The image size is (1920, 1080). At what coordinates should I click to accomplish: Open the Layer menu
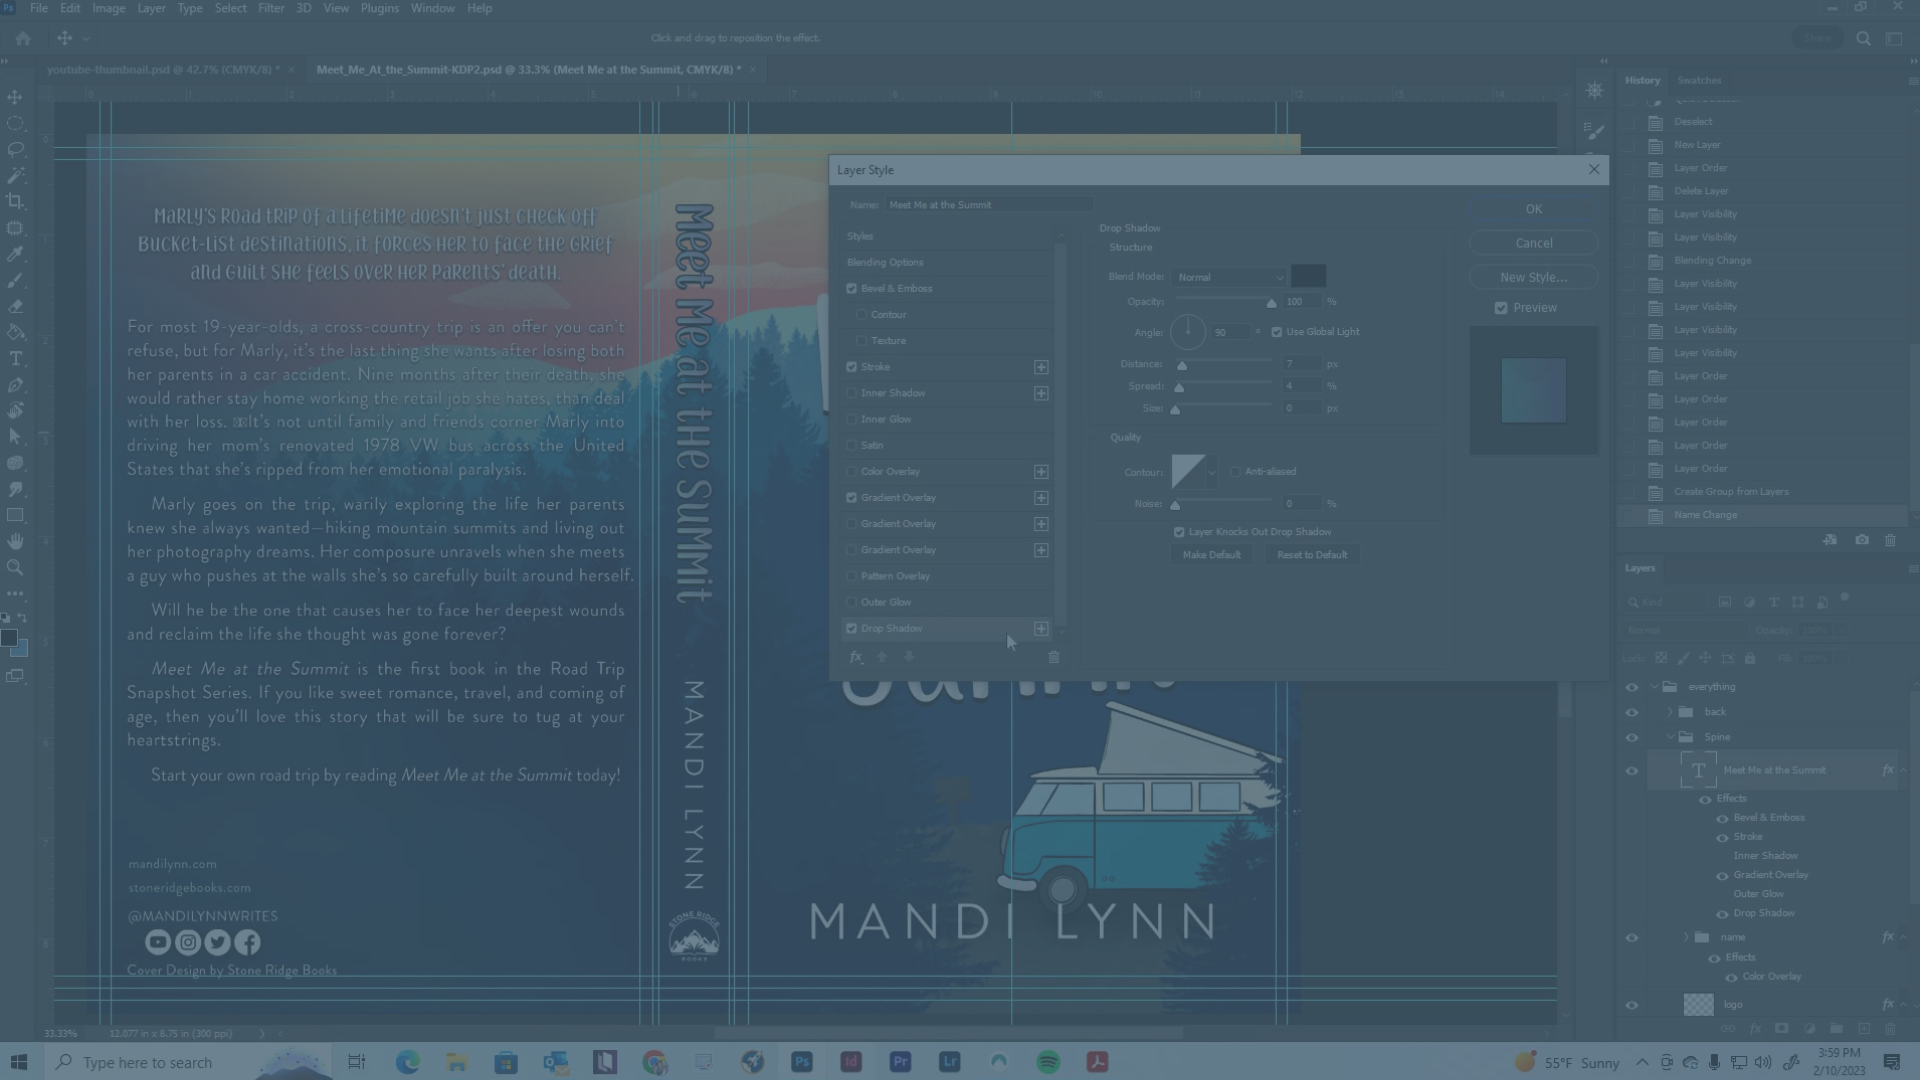point(151,8)
